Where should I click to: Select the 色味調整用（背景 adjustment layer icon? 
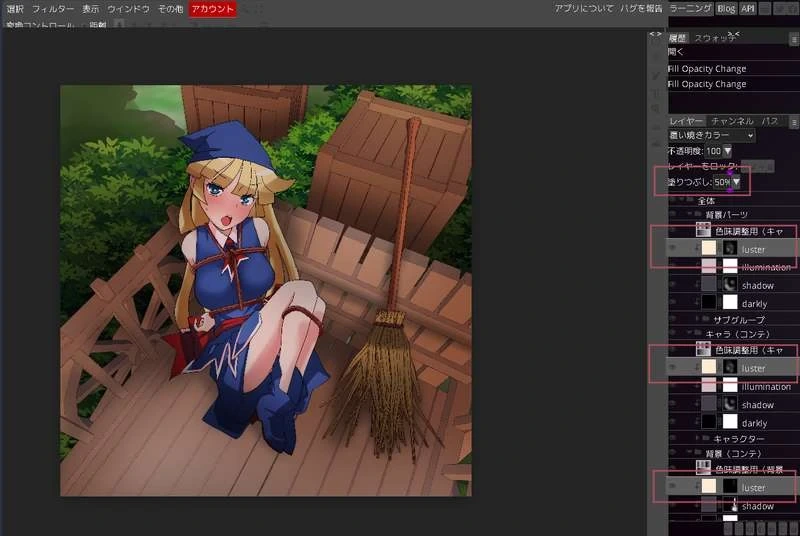[704, 468]
